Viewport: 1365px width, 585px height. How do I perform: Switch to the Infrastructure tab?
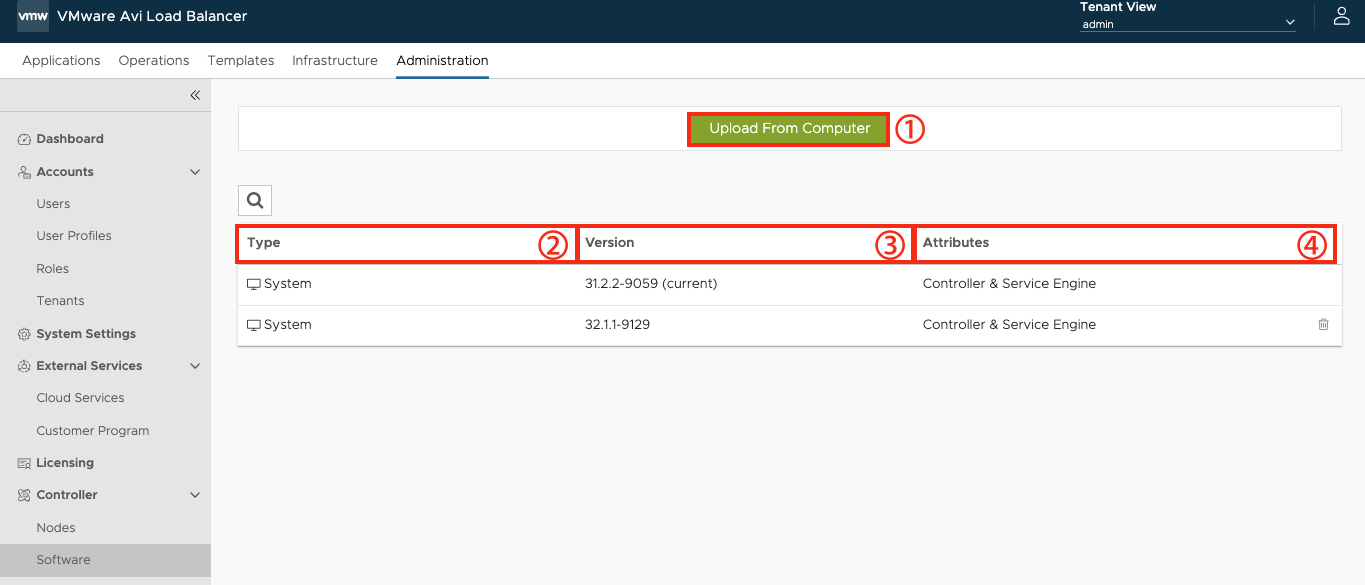point(335,60)
